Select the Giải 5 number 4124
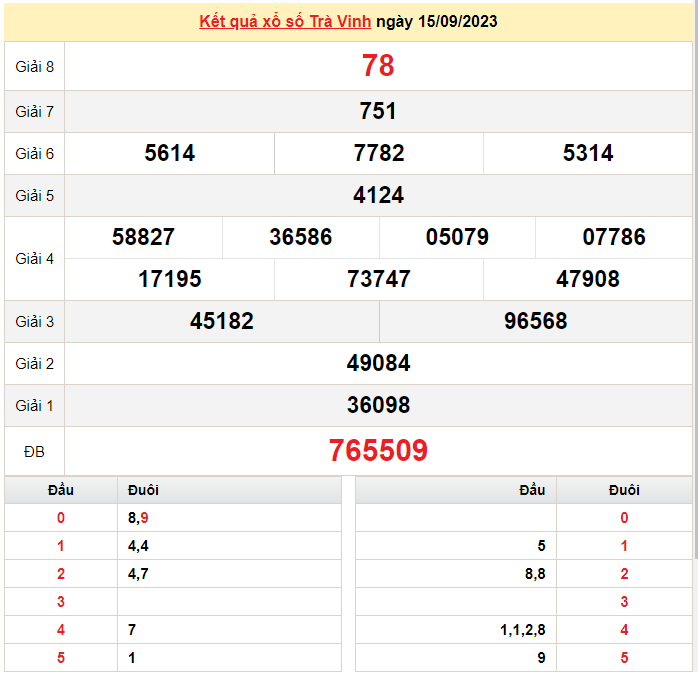Screen dimensions: 698x675 pyautogui.click(x=378, y=195)
